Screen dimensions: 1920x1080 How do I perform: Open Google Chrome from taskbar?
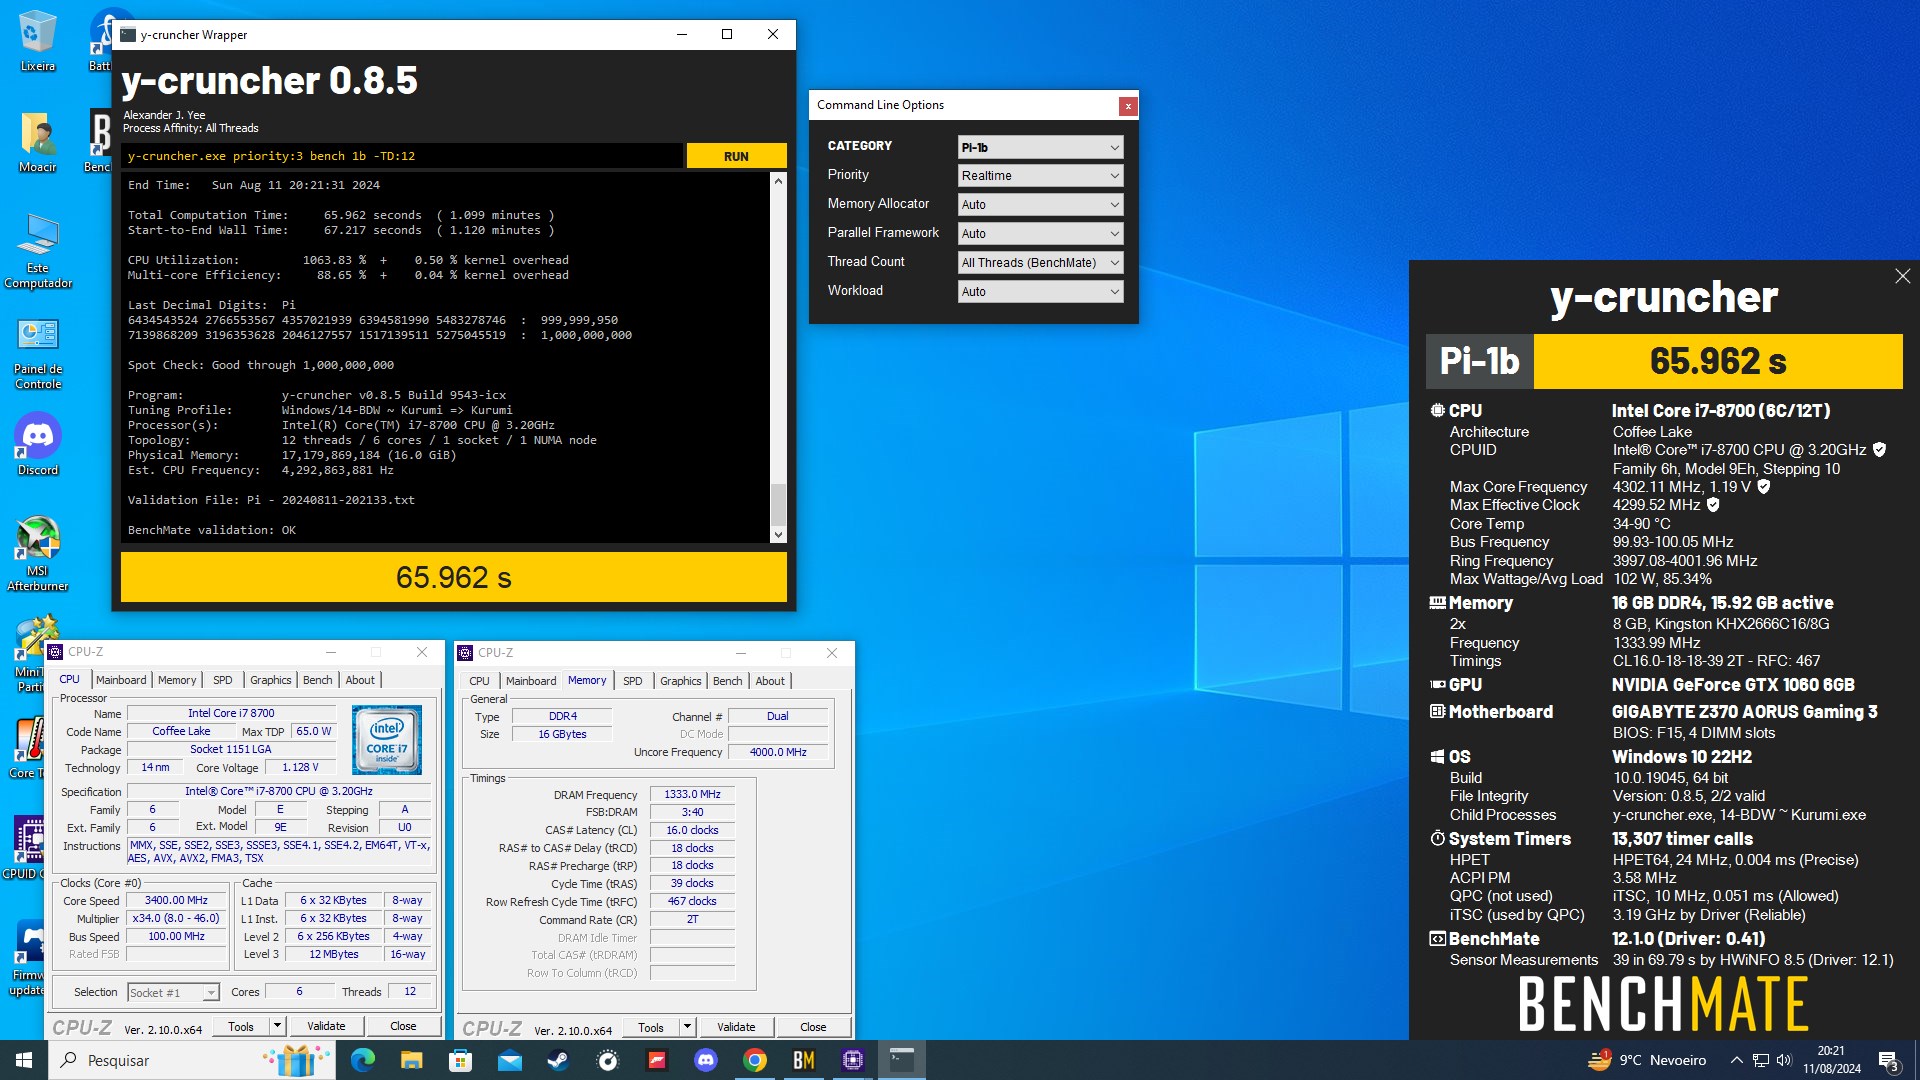click(x=755, y=1060)
